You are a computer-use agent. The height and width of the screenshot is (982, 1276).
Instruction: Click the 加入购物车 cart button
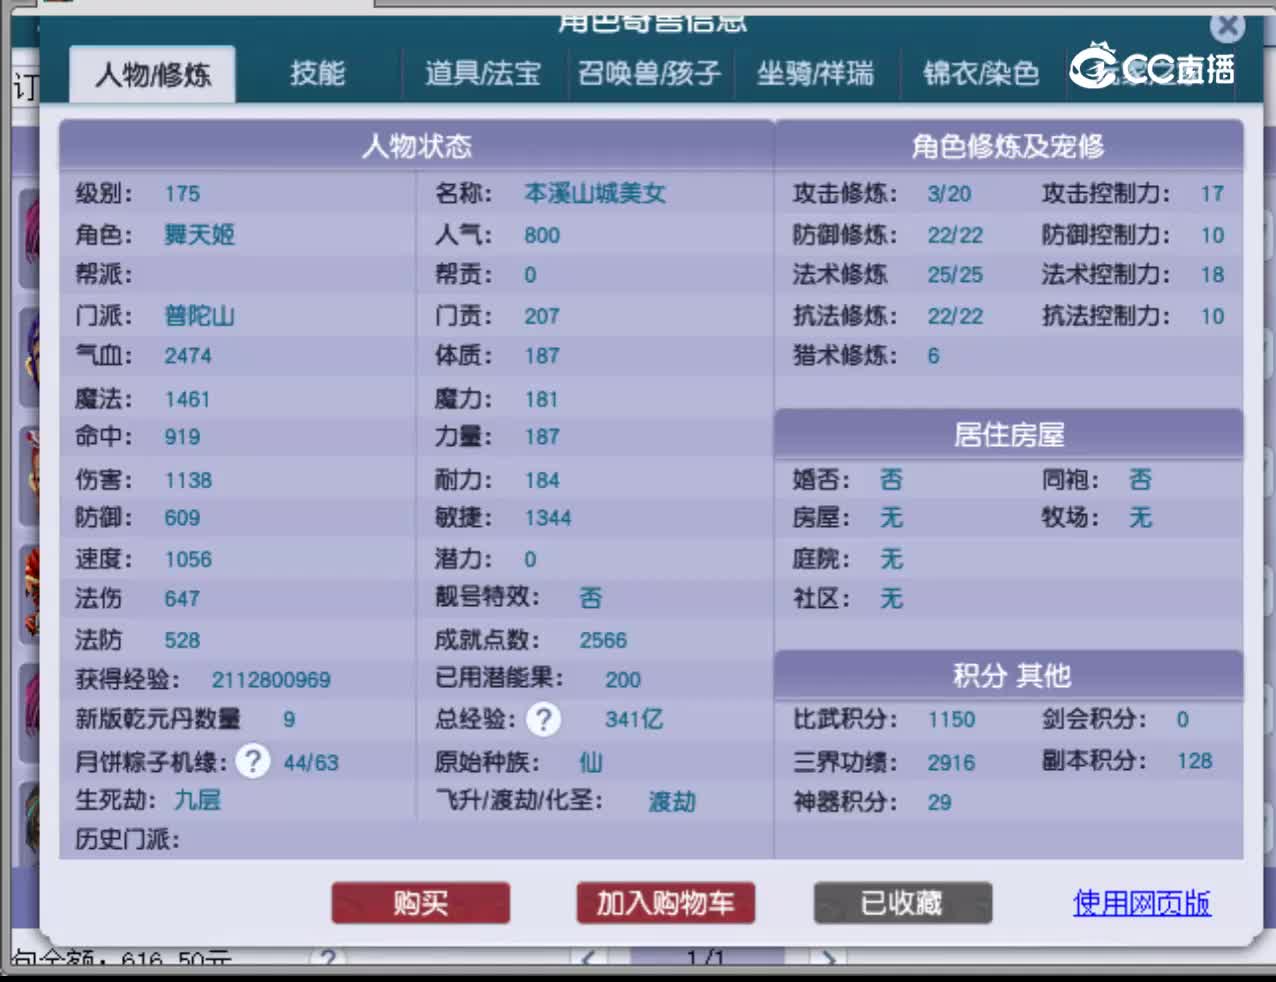click(x=664, y=902)
